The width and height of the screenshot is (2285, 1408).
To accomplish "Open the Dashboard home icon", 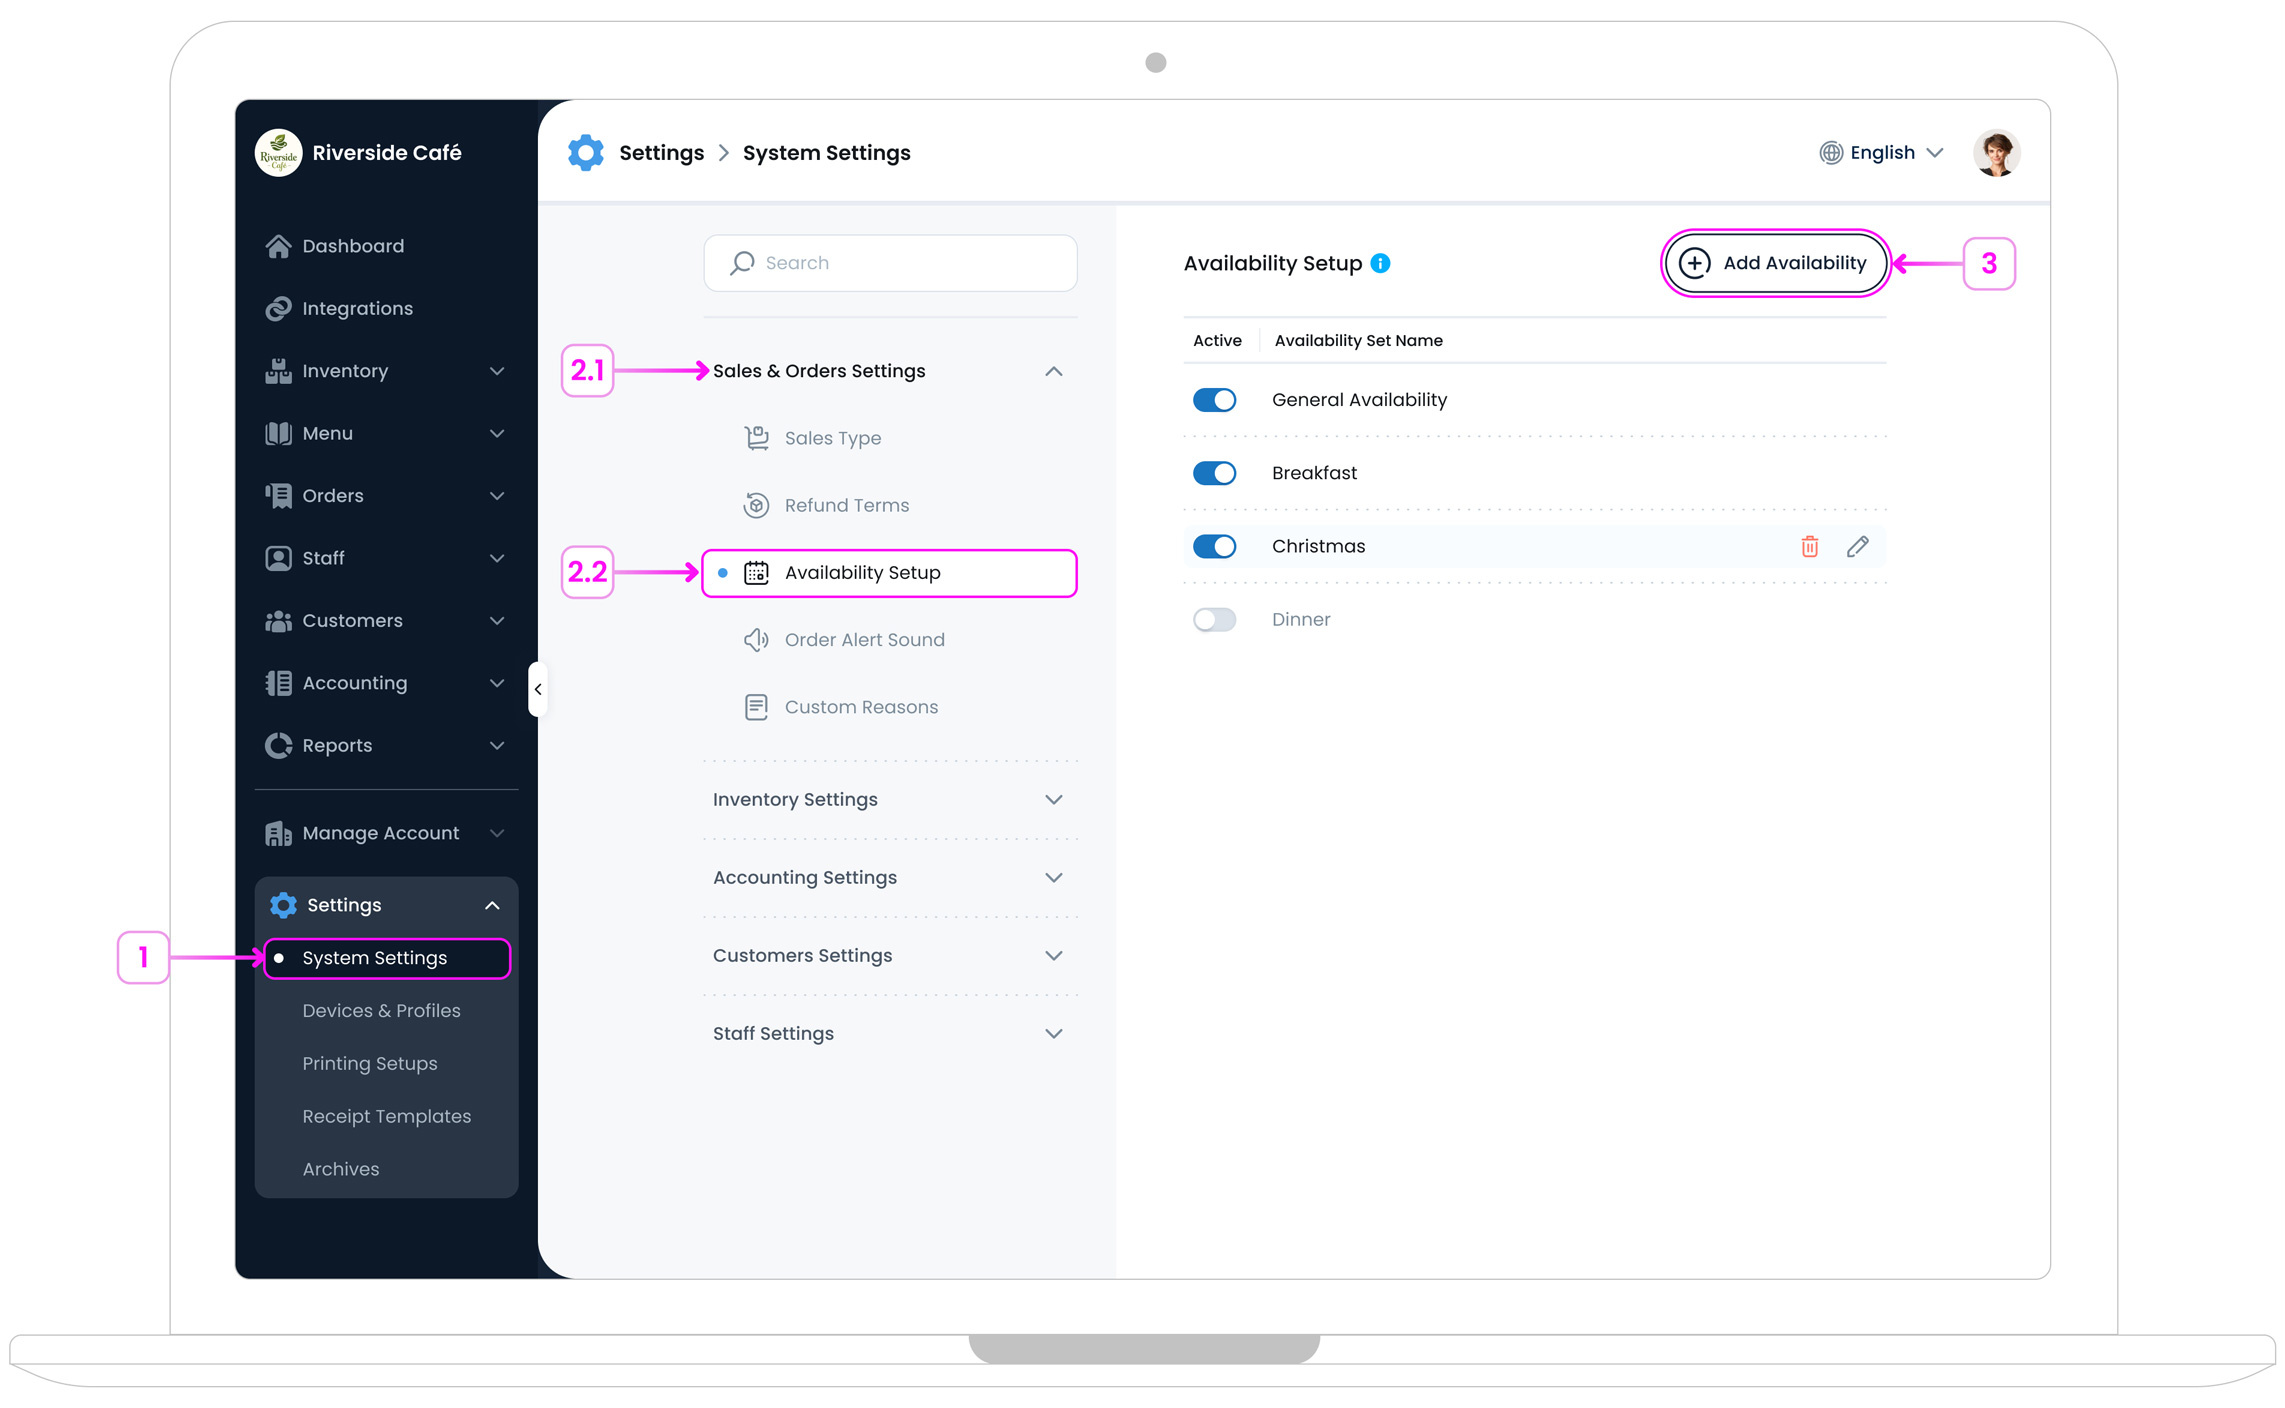I will click(x=278, y=246).
